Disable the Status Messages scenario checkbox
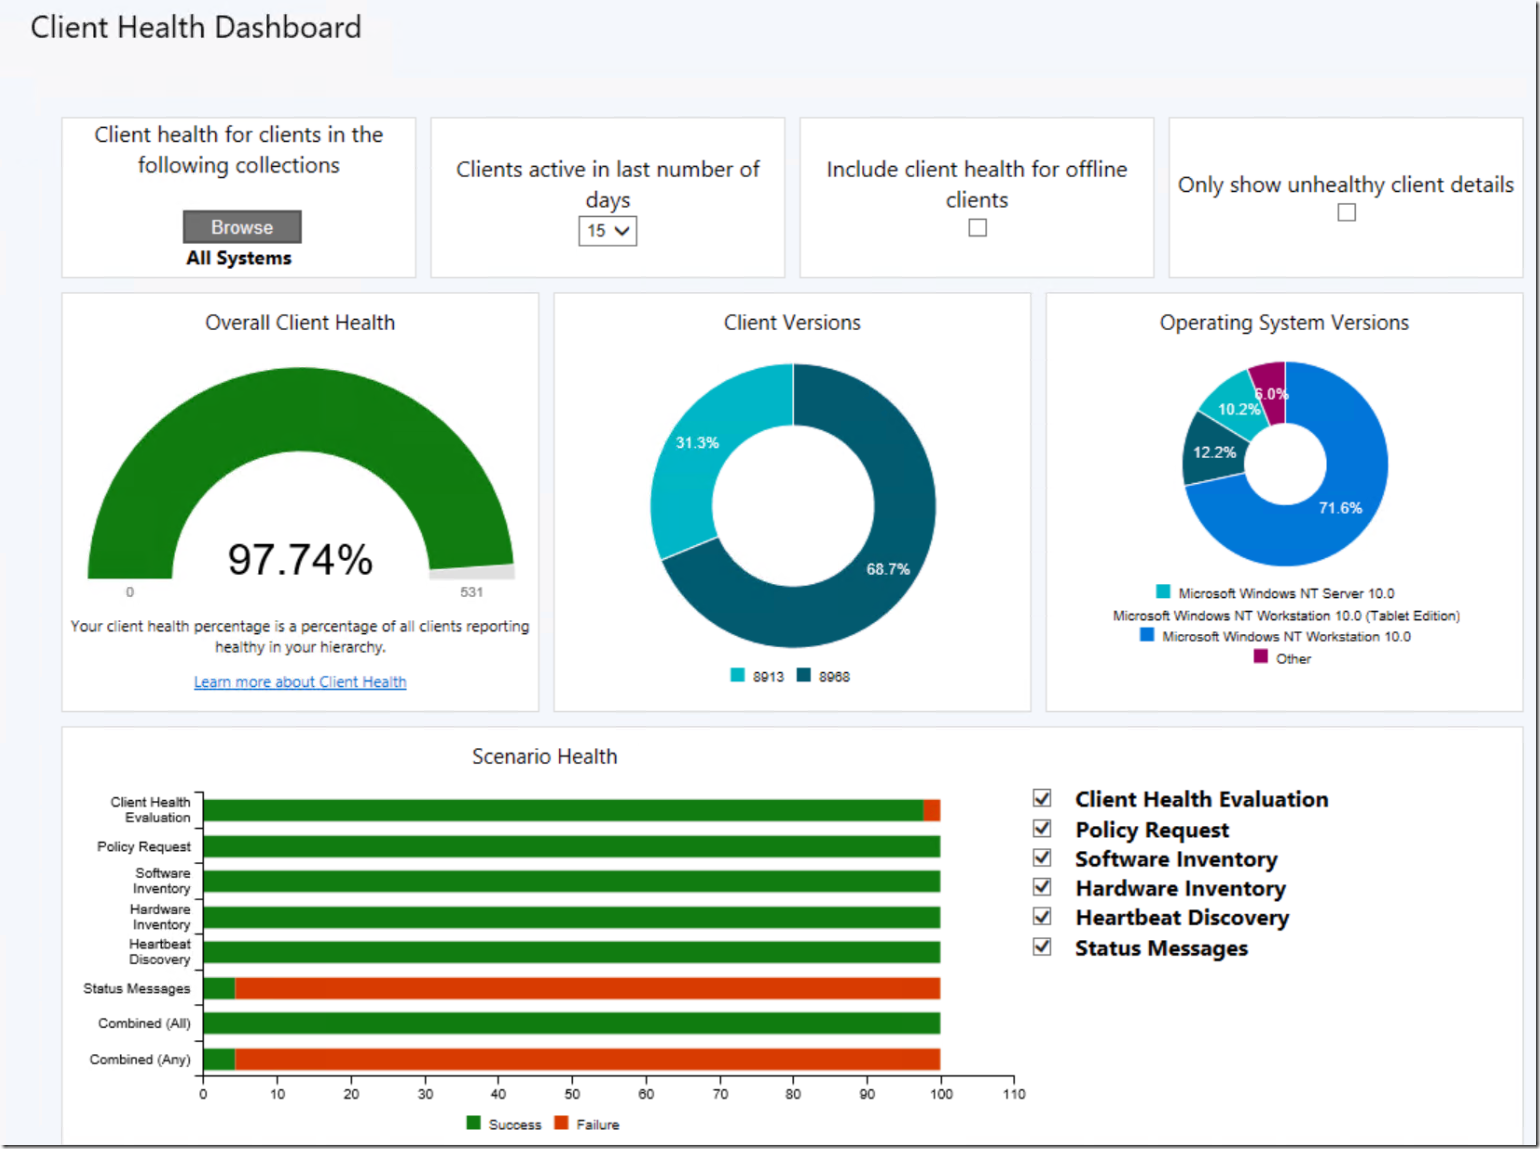The image size is (1540, 1149). [x=1042, y=946]
